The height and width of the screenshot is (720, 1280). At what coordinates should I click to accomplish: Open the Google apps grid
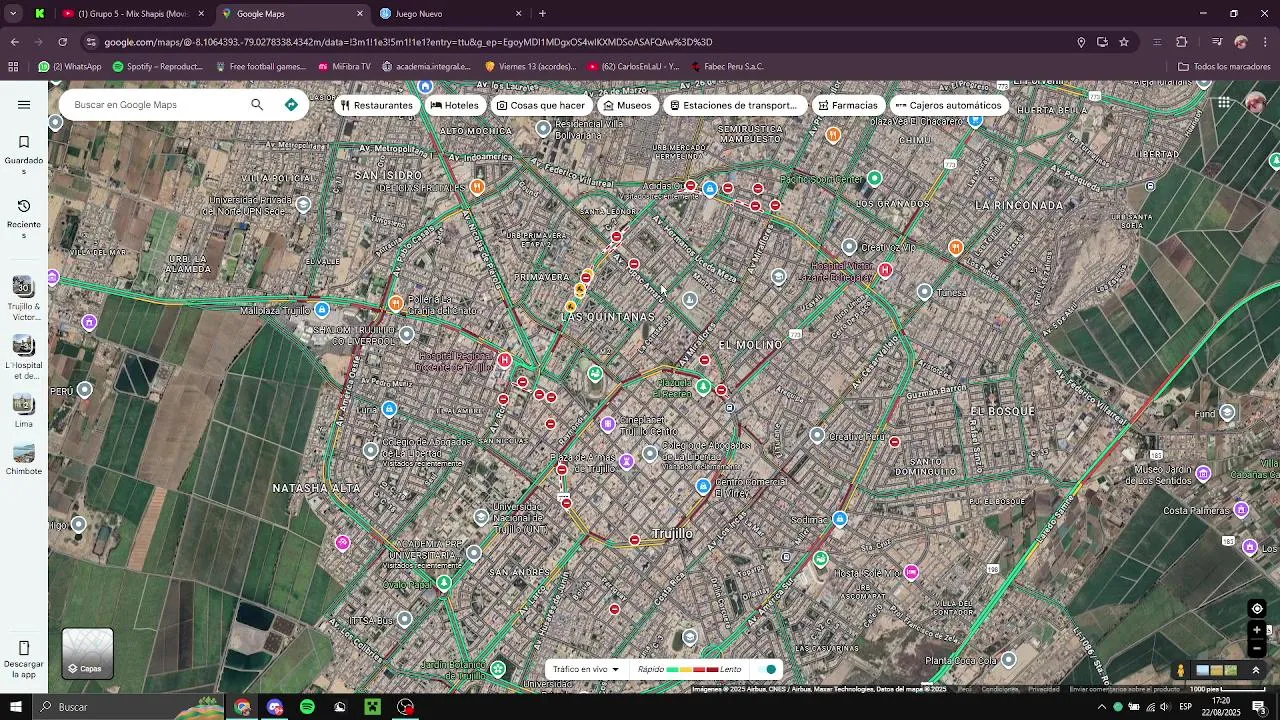[1224, 103]
